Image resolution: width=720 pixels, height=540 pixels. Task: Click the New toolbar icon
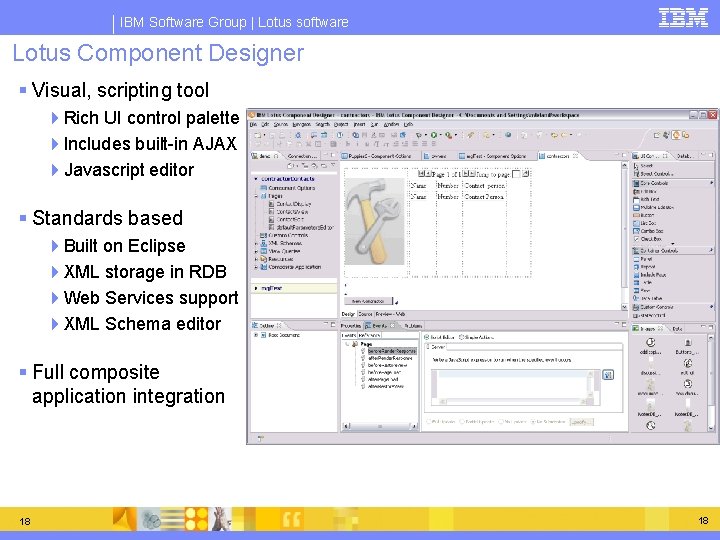tap(258, 135)
